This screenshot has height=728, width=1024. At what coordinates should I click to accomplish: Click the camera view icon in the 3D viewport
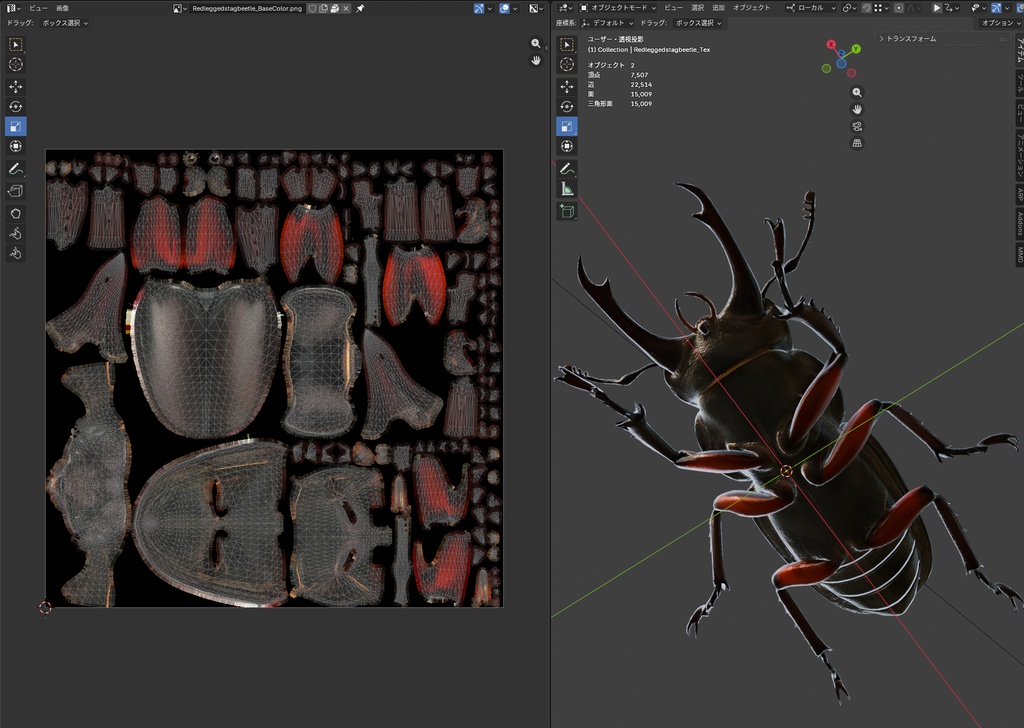tap(857, 126)
